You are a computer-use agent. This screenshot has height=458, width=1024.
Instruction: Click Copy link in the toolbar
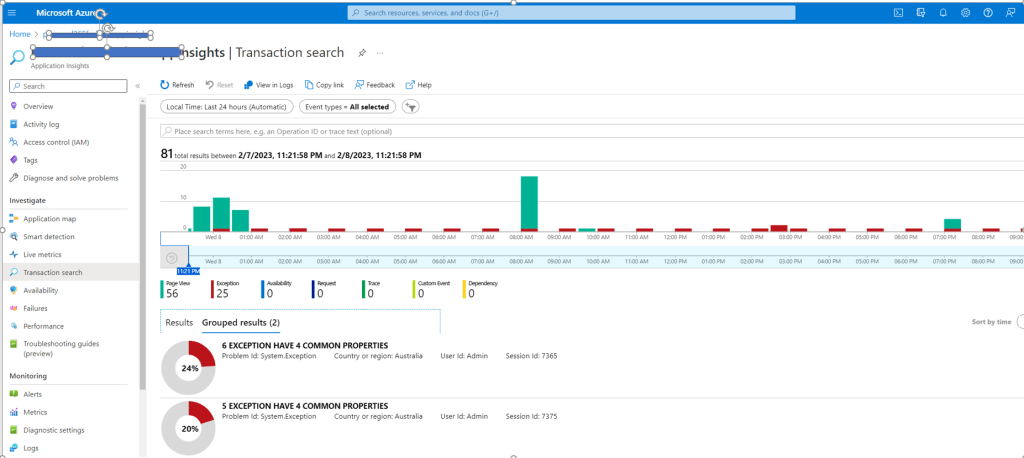(323, 85)
